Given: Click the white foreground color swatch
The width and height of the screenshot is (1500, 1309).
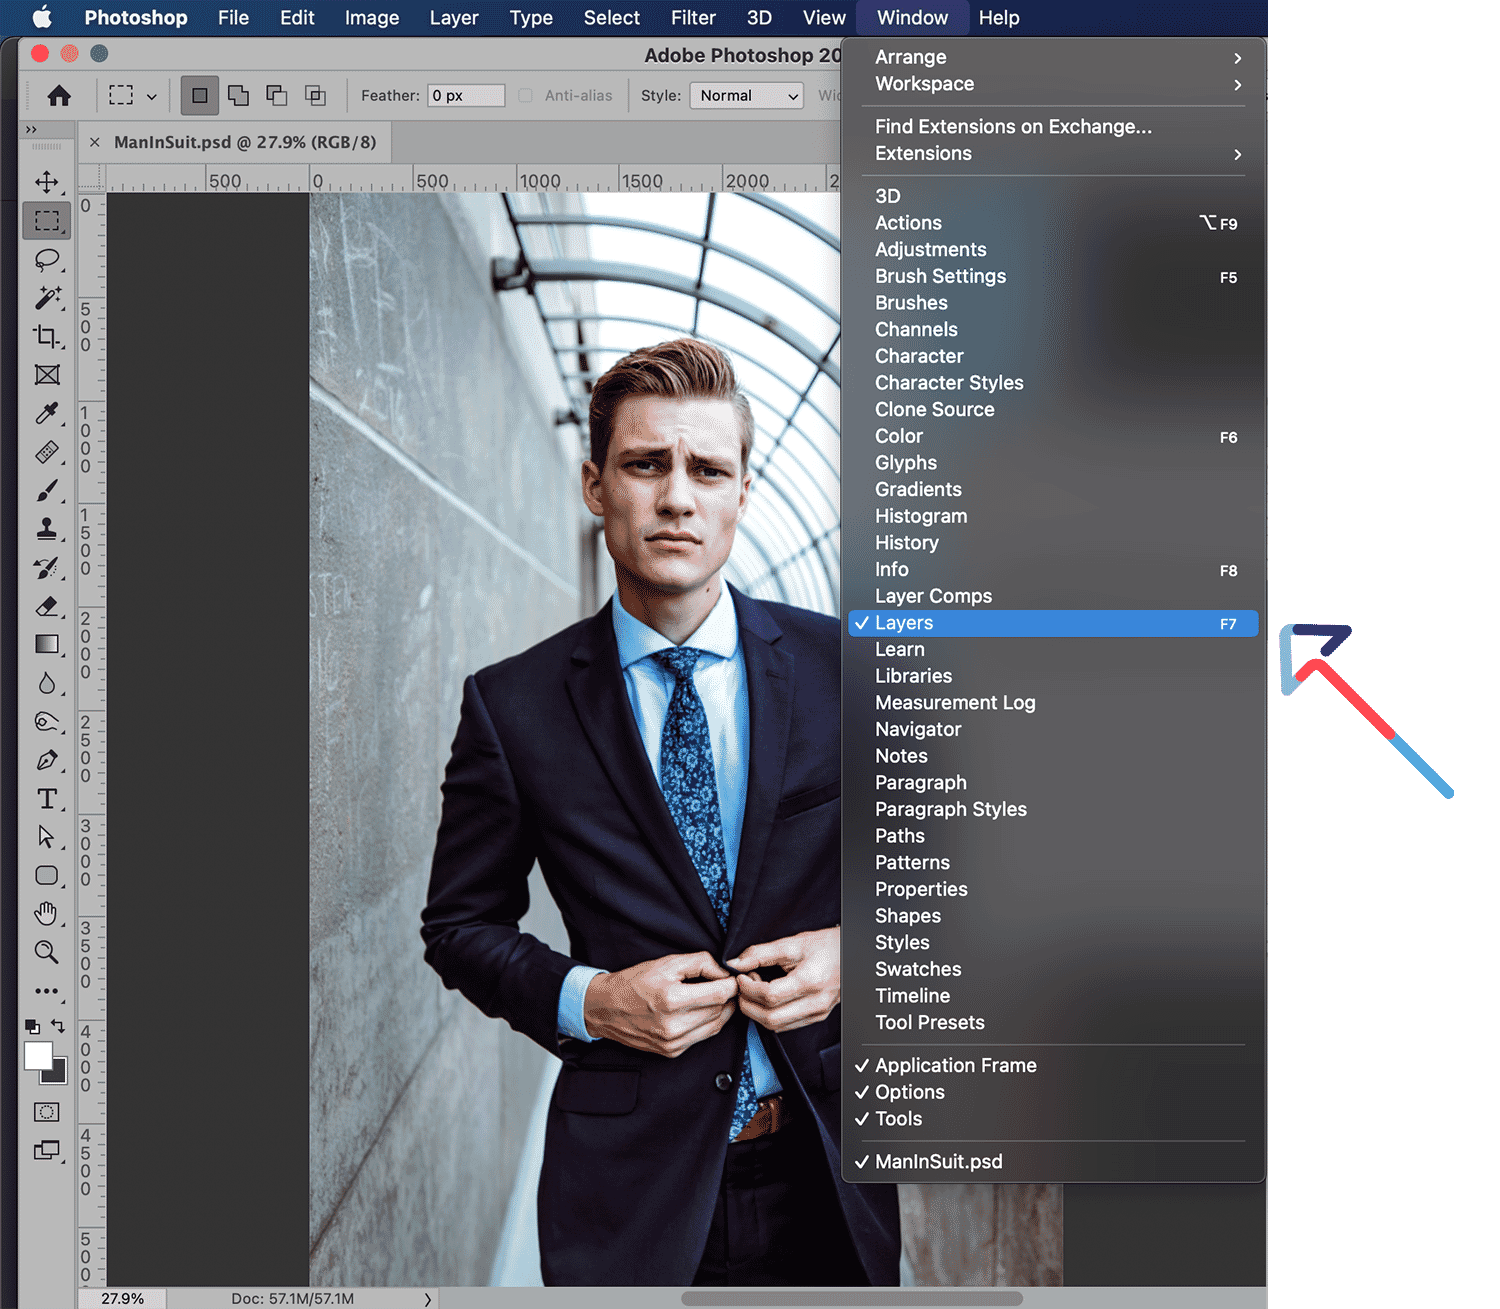Looking at the screenshot, I should pyautogui.click(x=36, y=1055).
